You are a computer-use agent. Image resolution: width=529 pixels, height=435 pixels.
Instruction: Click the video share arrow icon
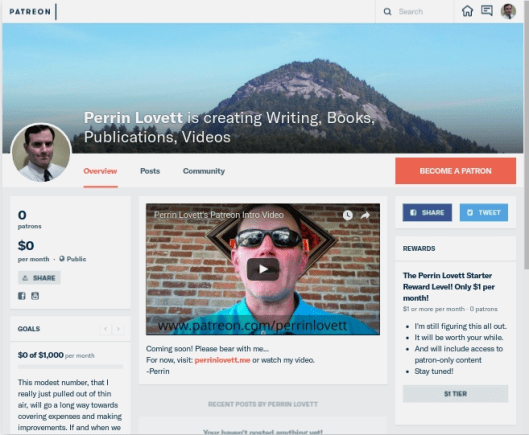point(365,215)
